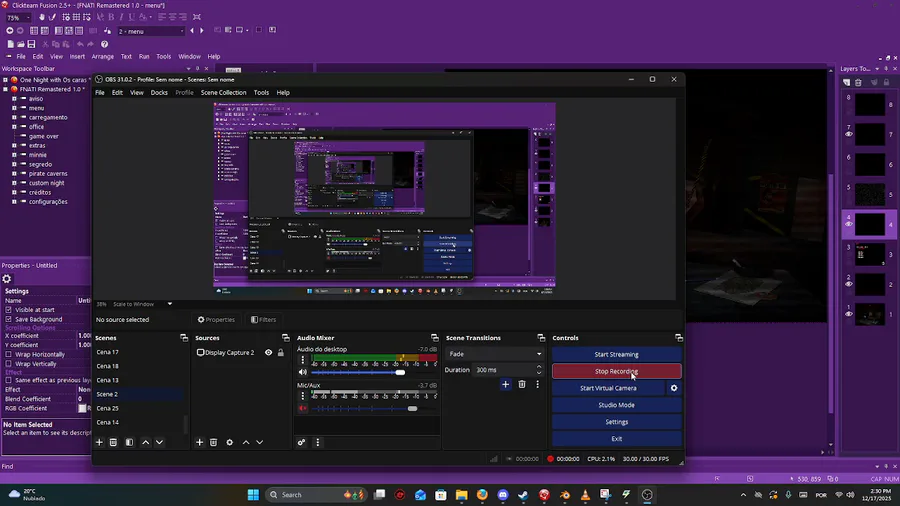Configure virtual camera gear icon
Image resolution: width=900 pixels, height=506 pixels.
pyautogui.click(x=674, y=388)
